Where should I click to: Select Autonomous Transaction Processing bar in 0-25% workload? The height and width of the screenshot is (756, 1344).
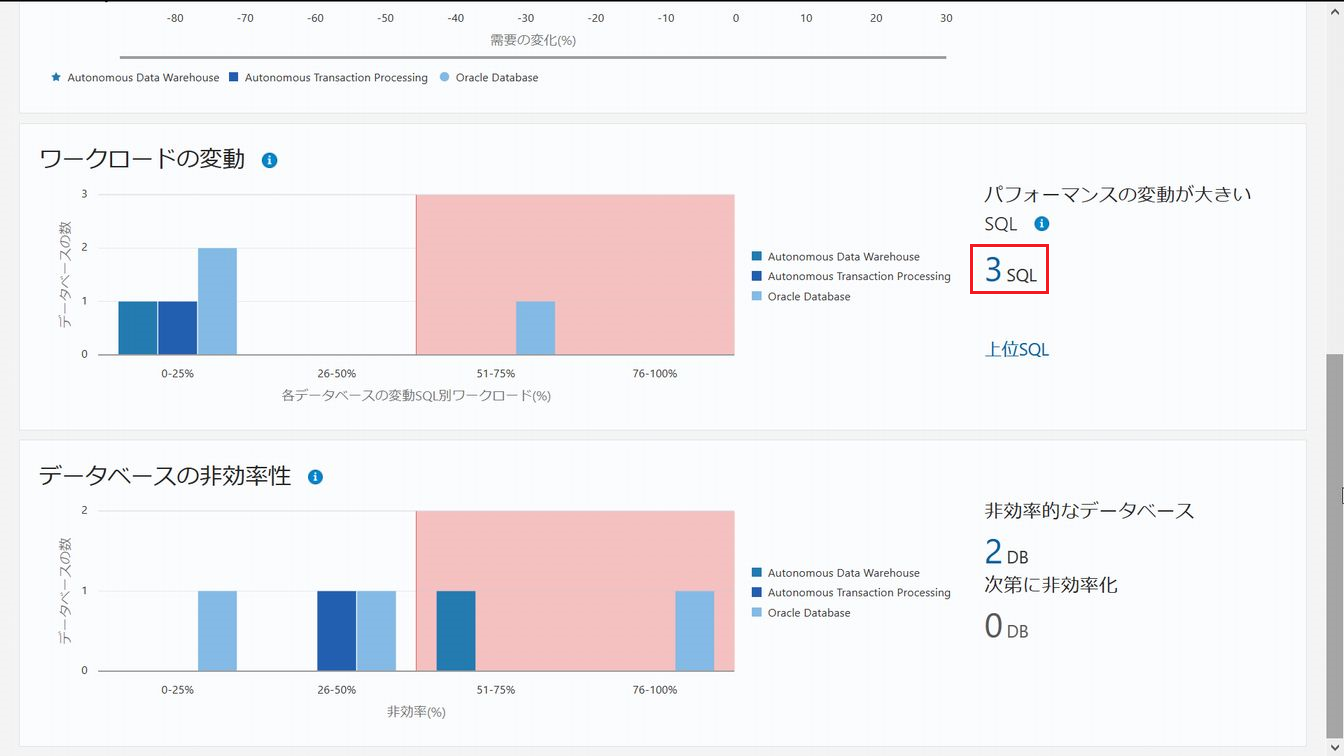tap(177, 328)
